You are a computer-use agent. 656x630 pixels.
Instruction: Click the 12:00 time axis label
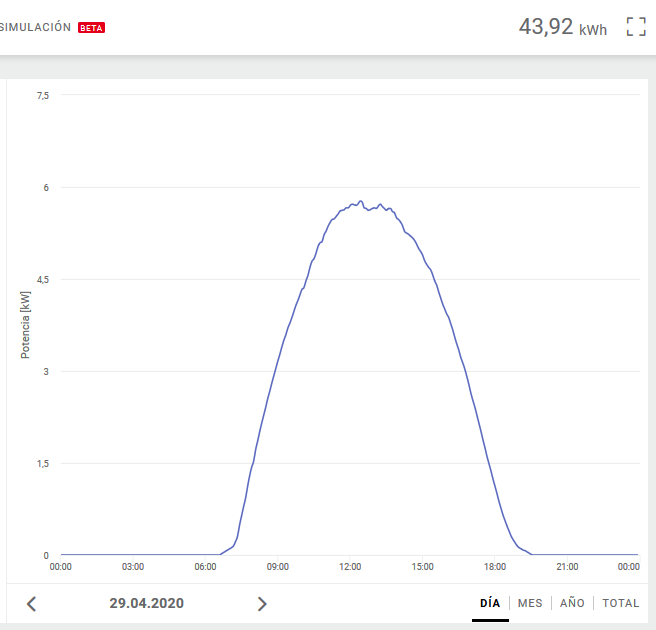(x=350, y=567)
